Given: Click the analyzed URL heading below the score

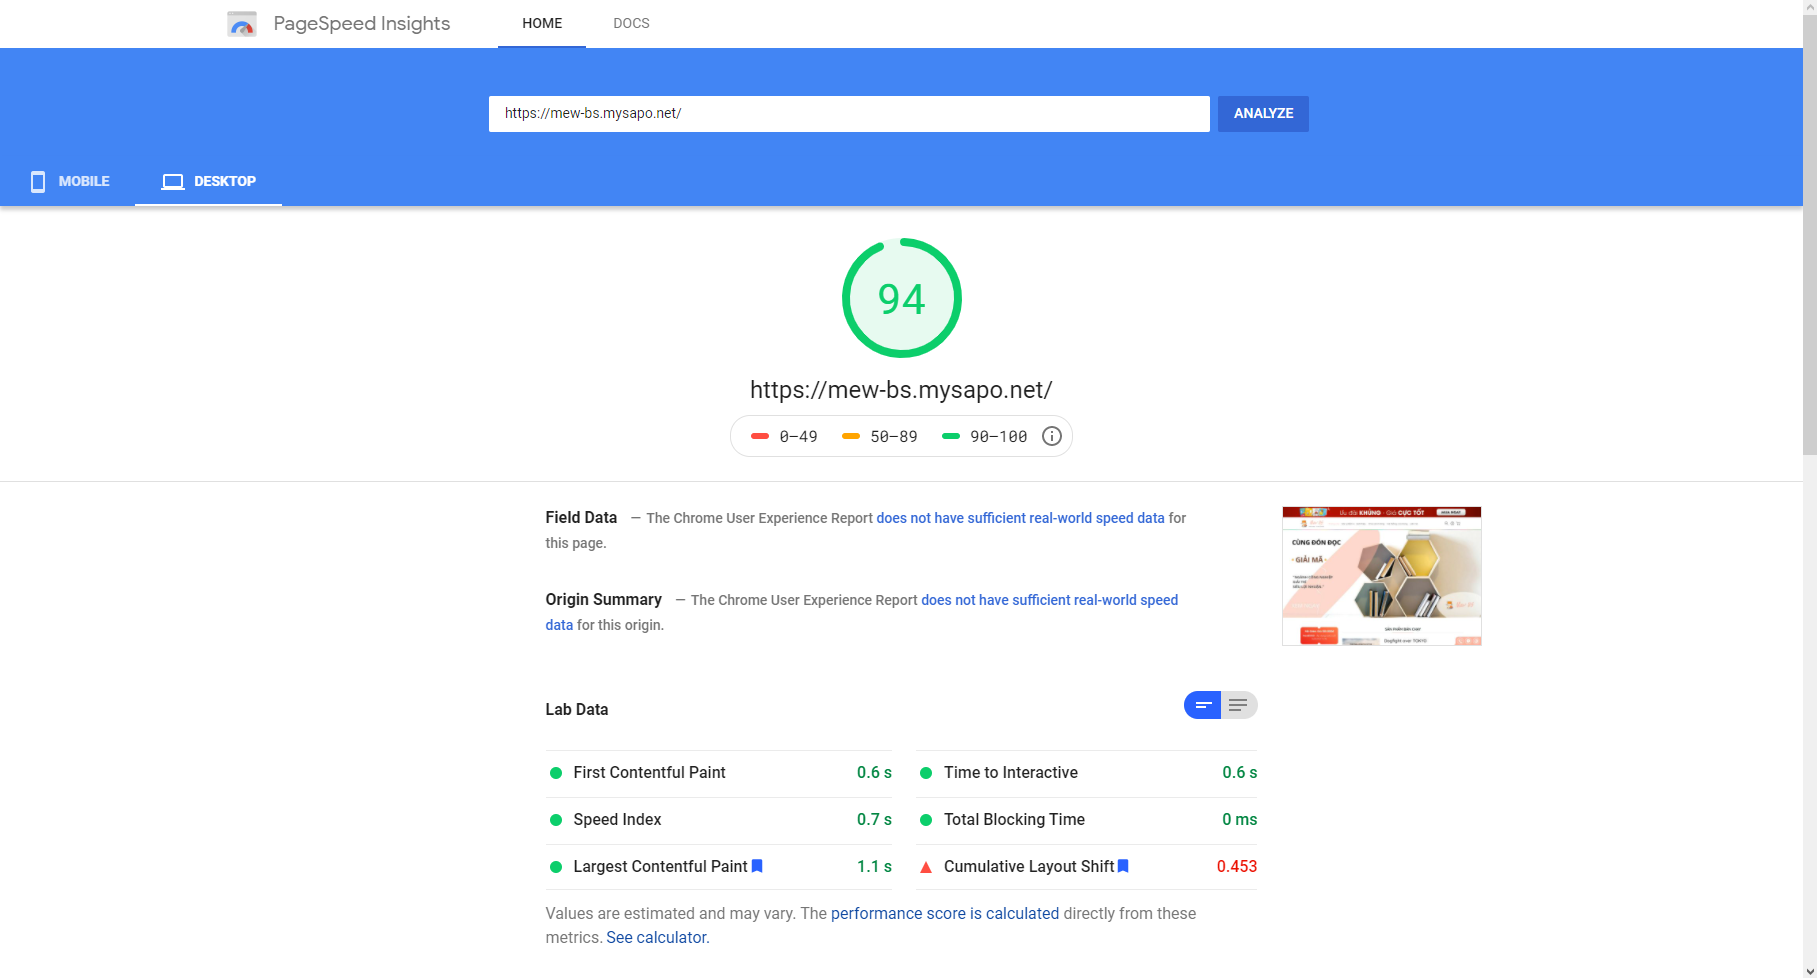Looking at the screenshot, I should coord(901,390).
